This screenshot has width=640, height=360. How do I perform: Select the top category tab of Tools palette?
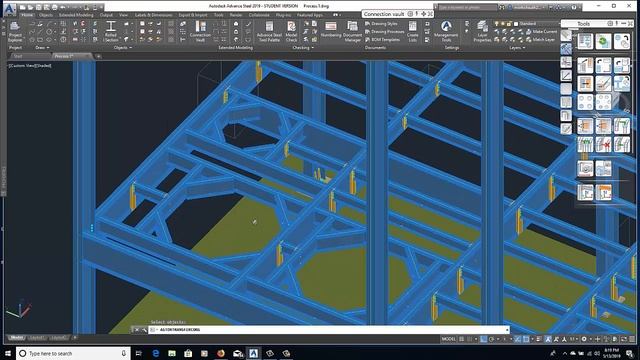tap(566, 36)
